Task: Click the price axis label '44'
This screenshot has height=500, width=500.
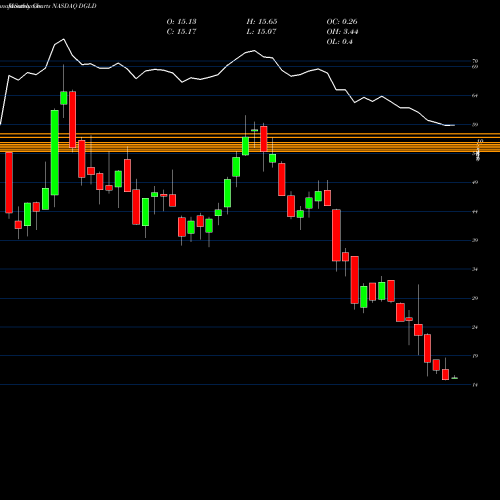Action: tap(475, 211)
